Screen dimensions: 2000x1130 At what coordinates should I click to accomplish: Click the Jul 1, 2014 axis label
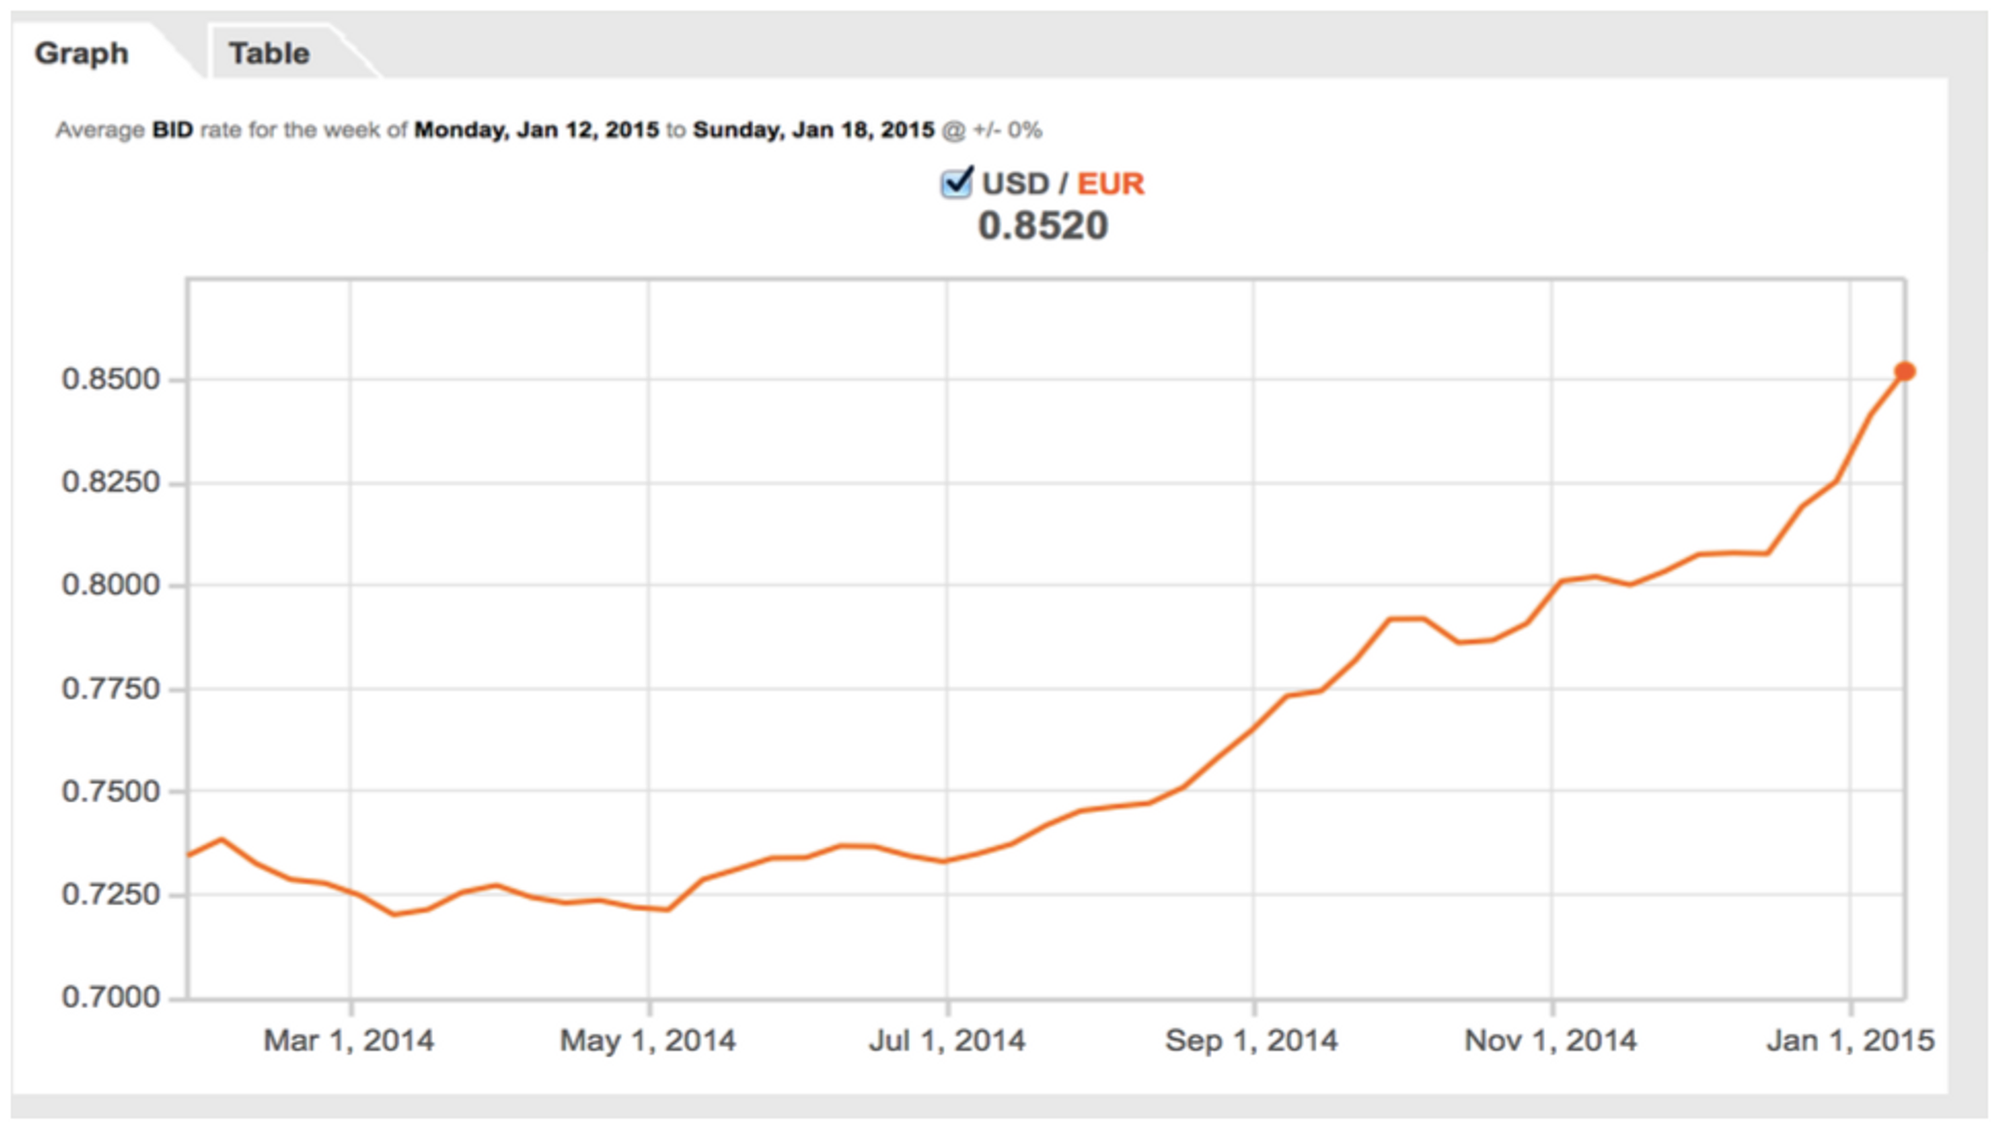(947, 1041)
